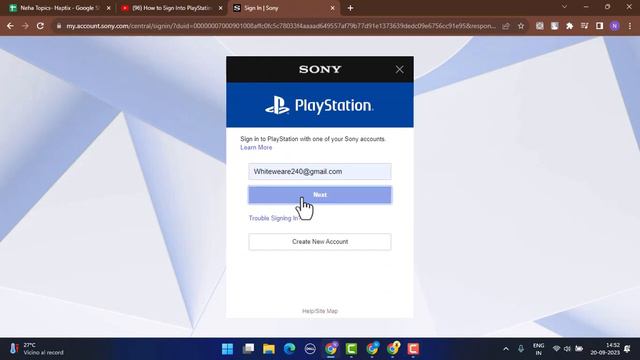Open the red Camtasia recorder taskbar icon

click(x=413, y=349)
